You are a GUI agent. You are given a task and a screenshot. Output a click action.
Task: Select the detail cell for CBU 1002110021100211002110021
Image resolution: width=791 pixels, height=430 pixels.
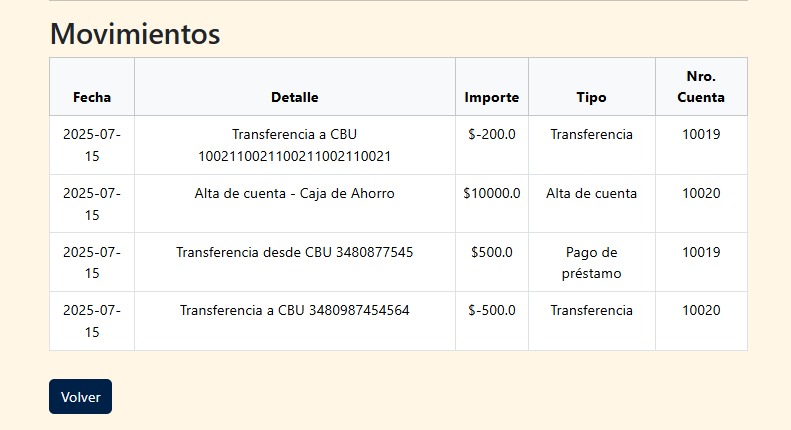pos(295,145)
